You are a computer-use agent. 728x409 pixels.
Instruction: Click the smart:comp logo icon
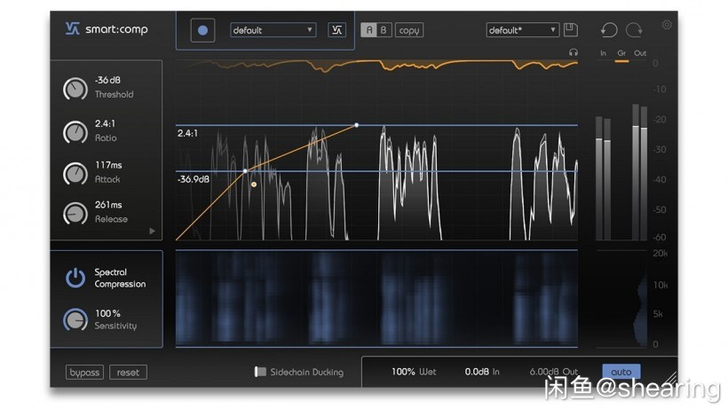72,29
